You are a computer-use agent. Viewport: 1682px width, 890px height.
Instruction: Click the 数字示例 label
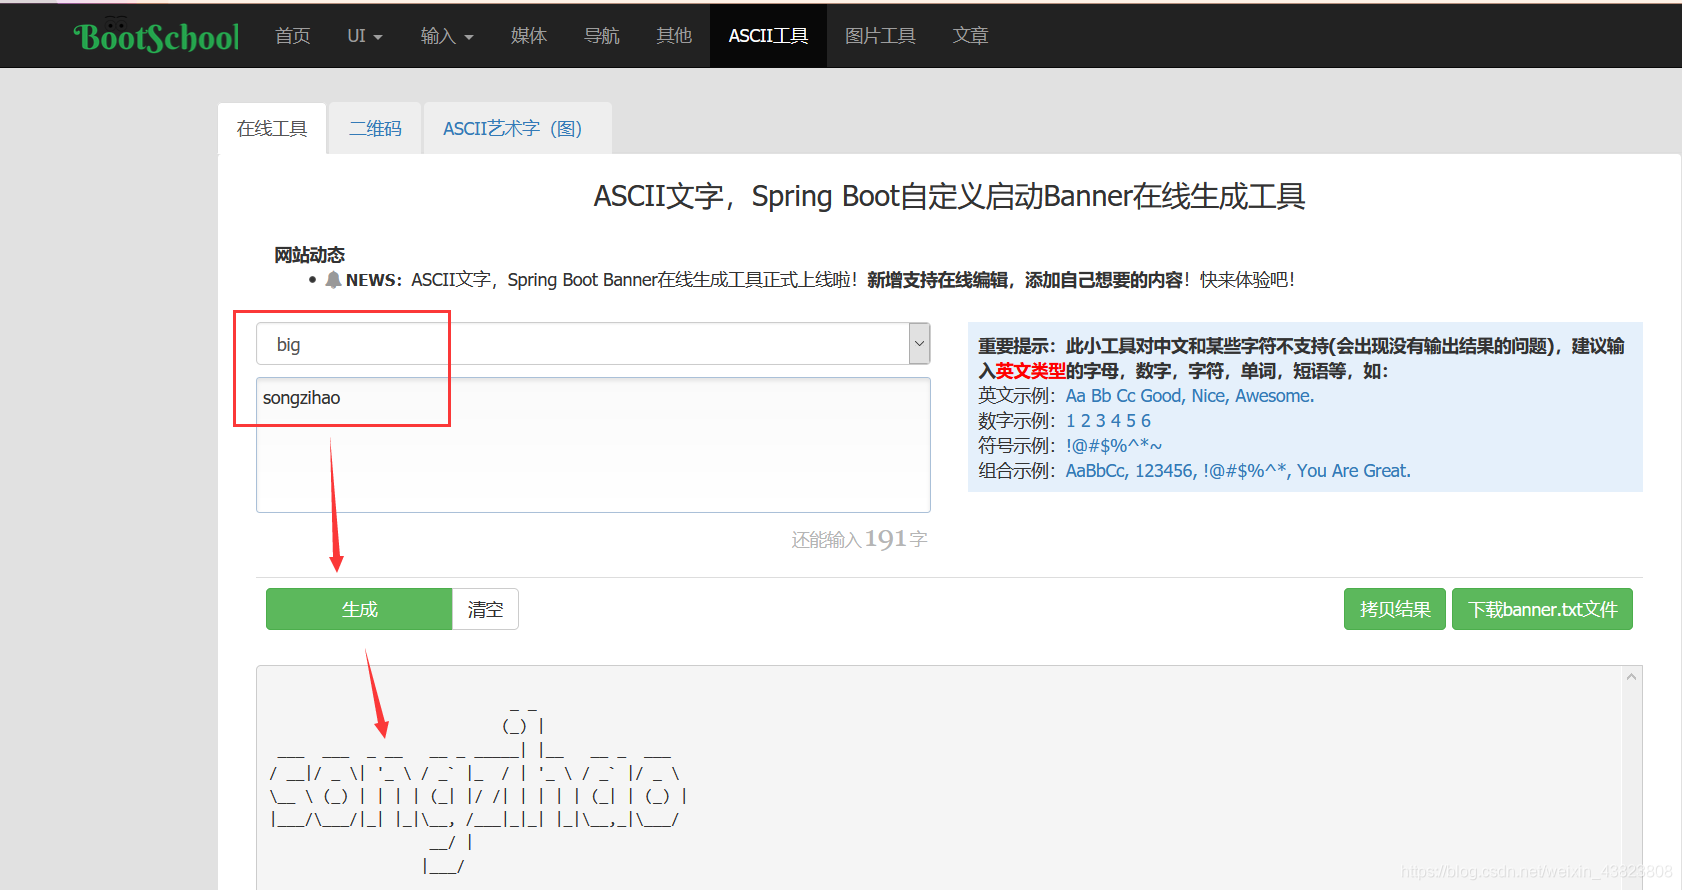pos(1017,421)
